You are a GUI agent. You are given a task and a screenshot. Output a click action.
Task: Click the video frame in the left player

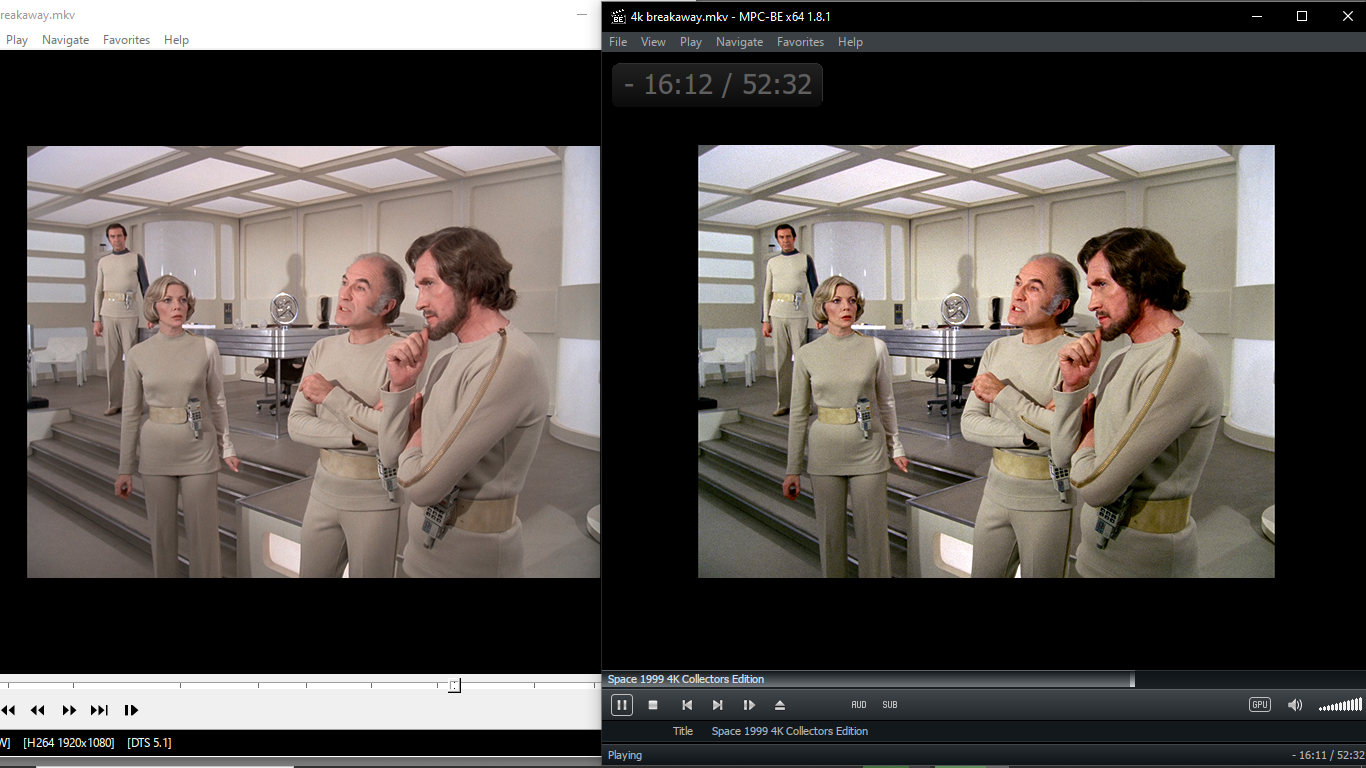[313, 361]
